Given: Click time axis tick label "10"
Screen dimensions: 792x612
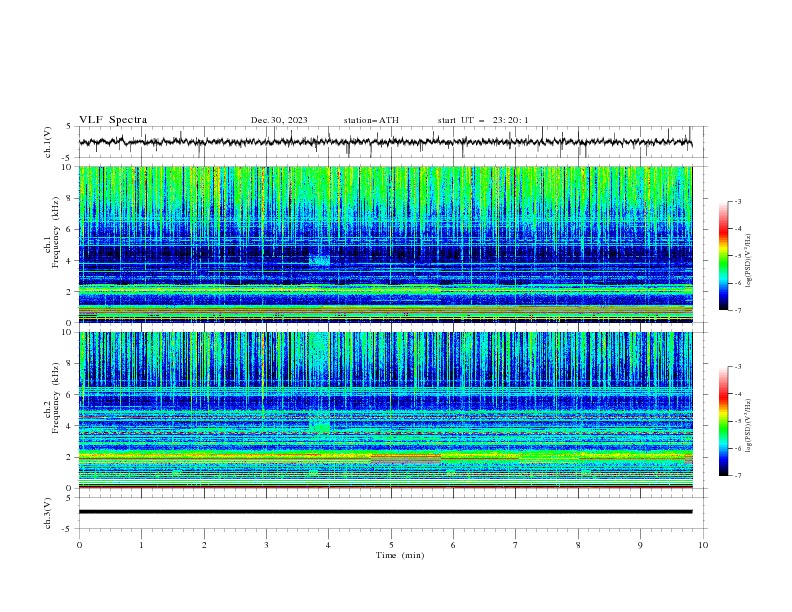Looking at the screenshot, I should (703, 545).
